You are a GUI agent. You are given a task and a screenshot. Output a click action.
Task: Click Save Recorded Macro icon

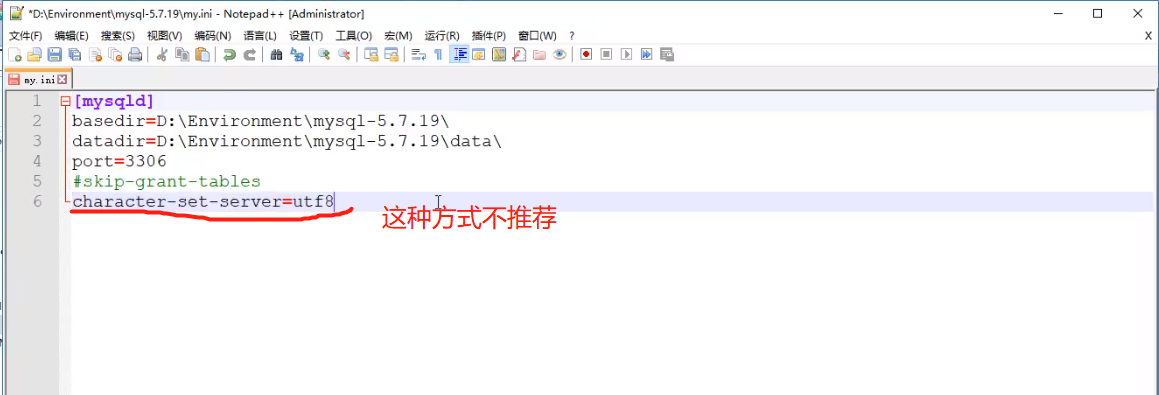click(667, 54)
